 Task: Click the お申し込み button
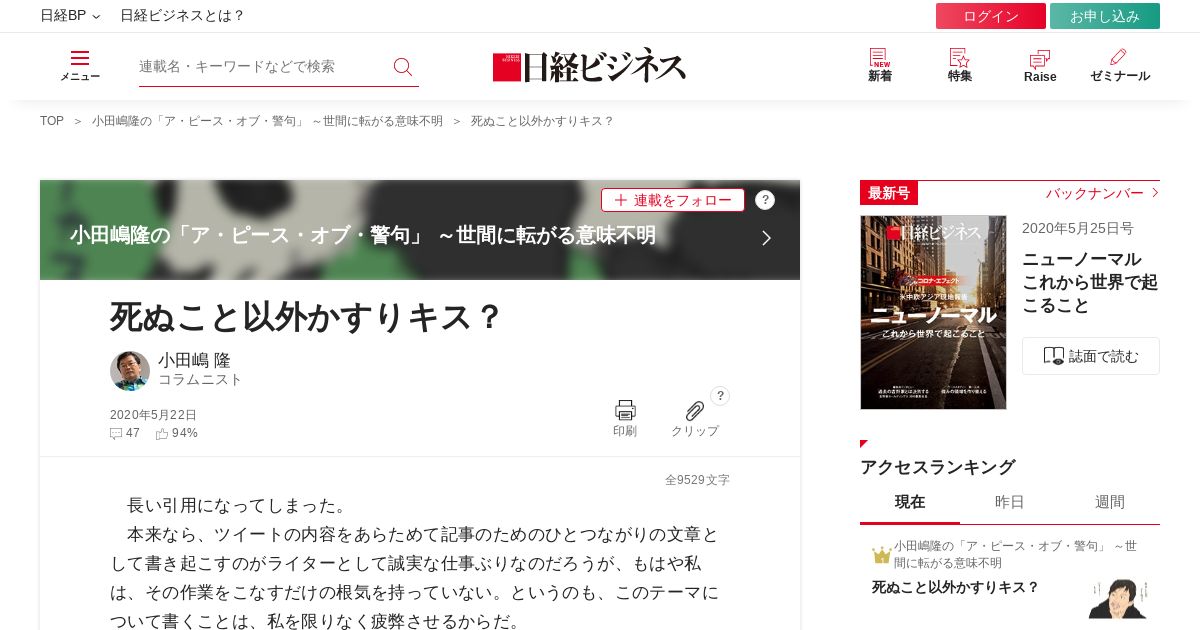click(1105, 16)
